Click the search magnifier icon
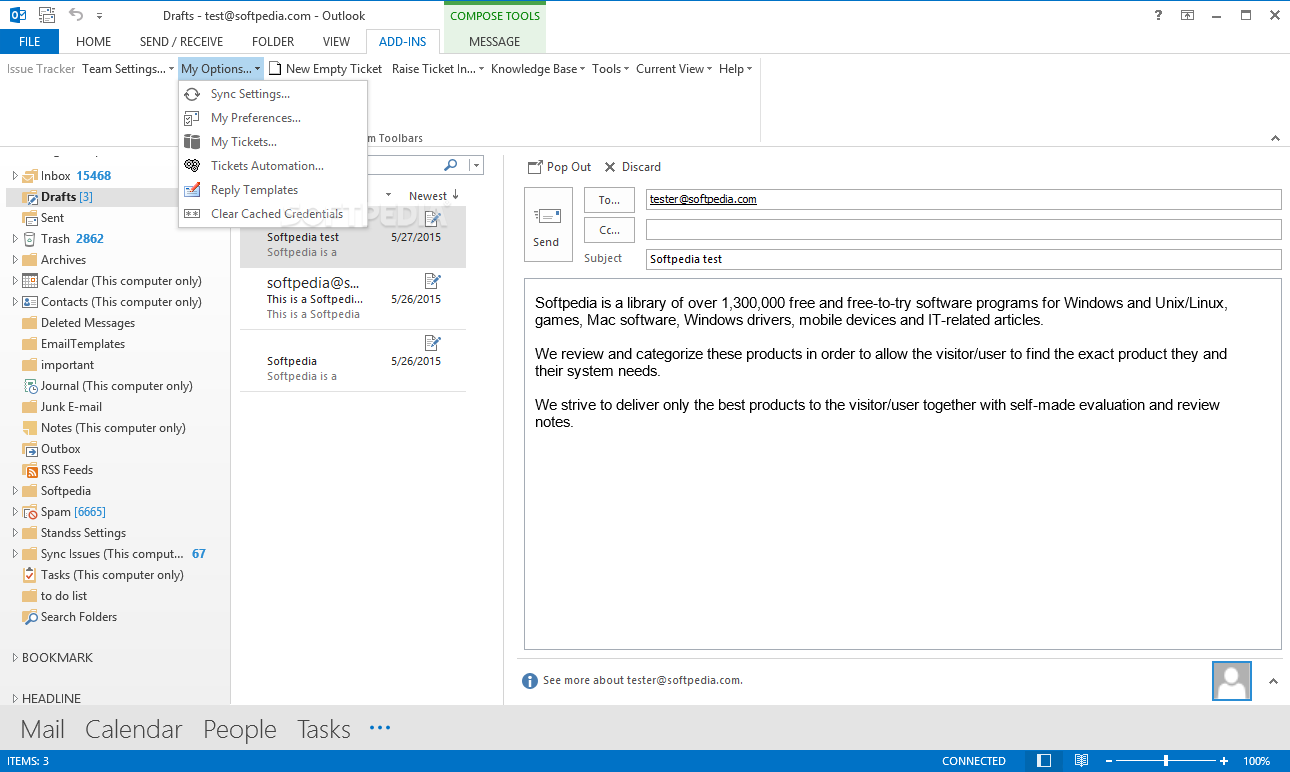Image resolution: width=1290 pixels, height=772 pixels. (451, 165)
